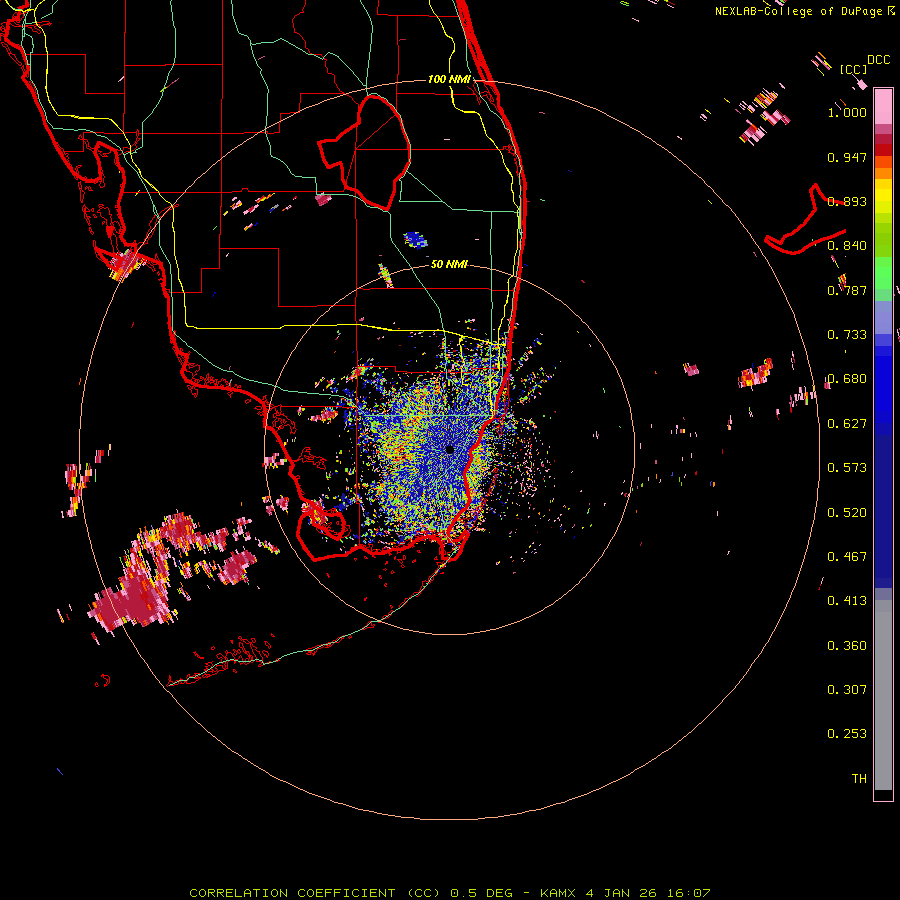
Task: Pick the yellow color bar segment
Action: [883, 197]
